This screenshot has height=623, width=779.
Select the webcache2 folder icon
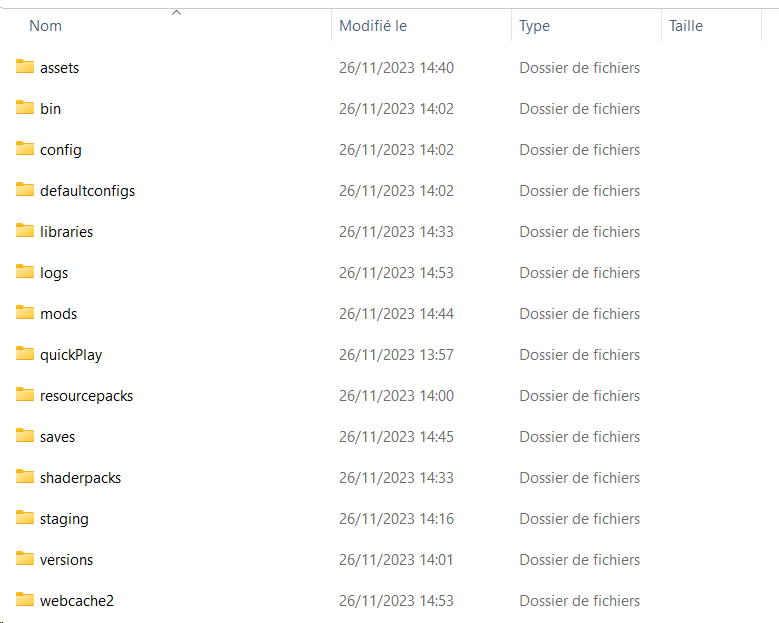point(25,600)
